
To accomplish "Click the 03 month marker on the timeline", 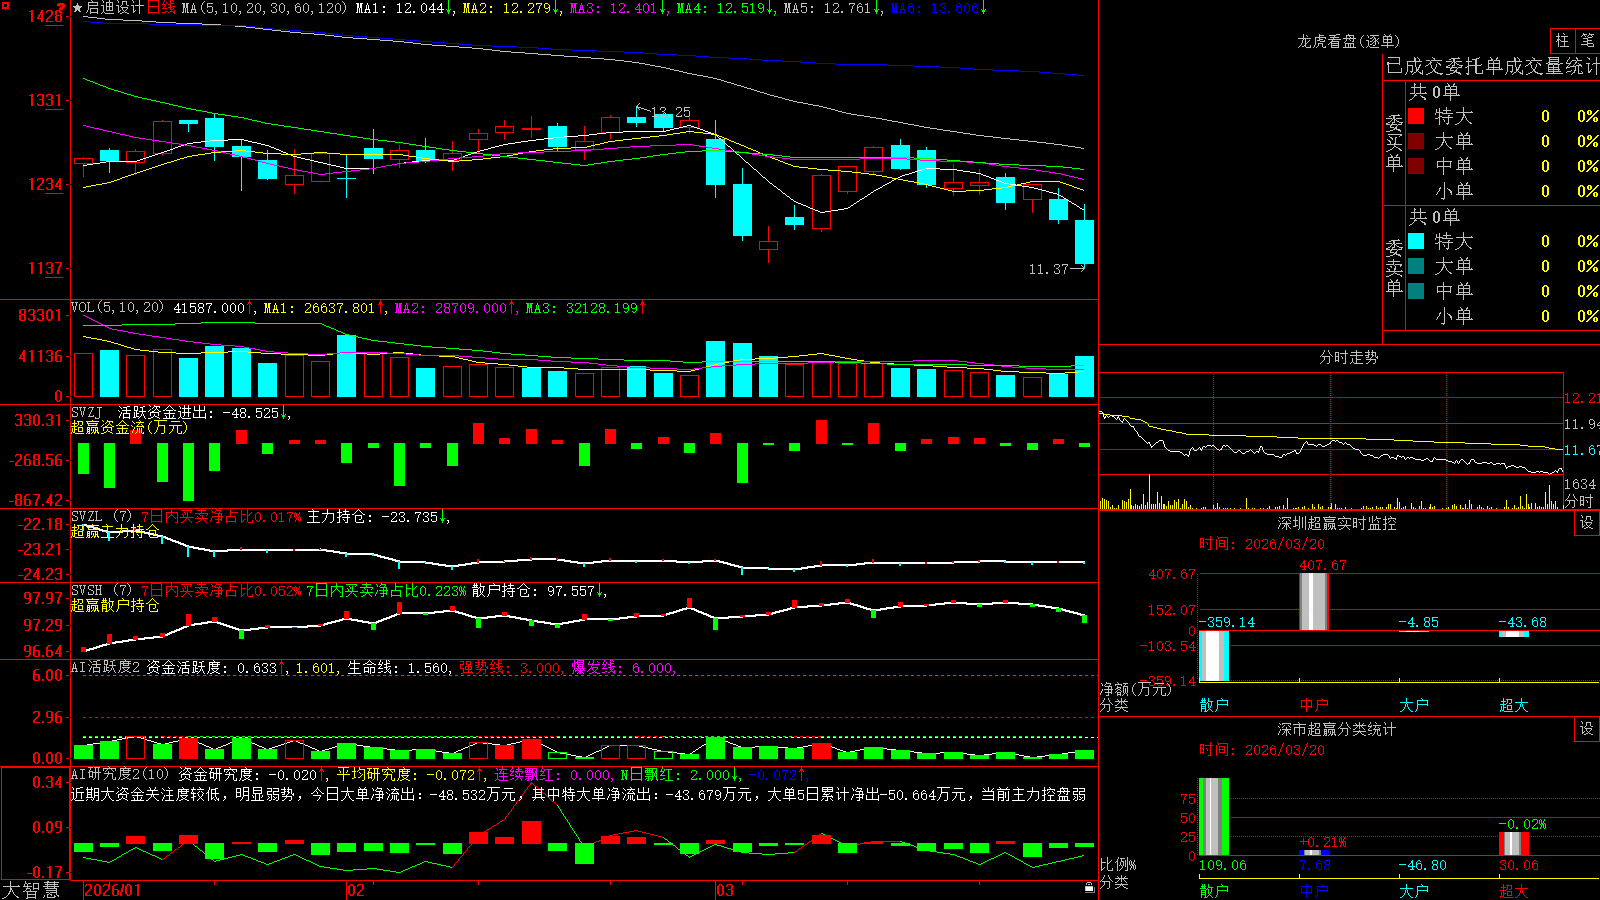I will point(725,890).
